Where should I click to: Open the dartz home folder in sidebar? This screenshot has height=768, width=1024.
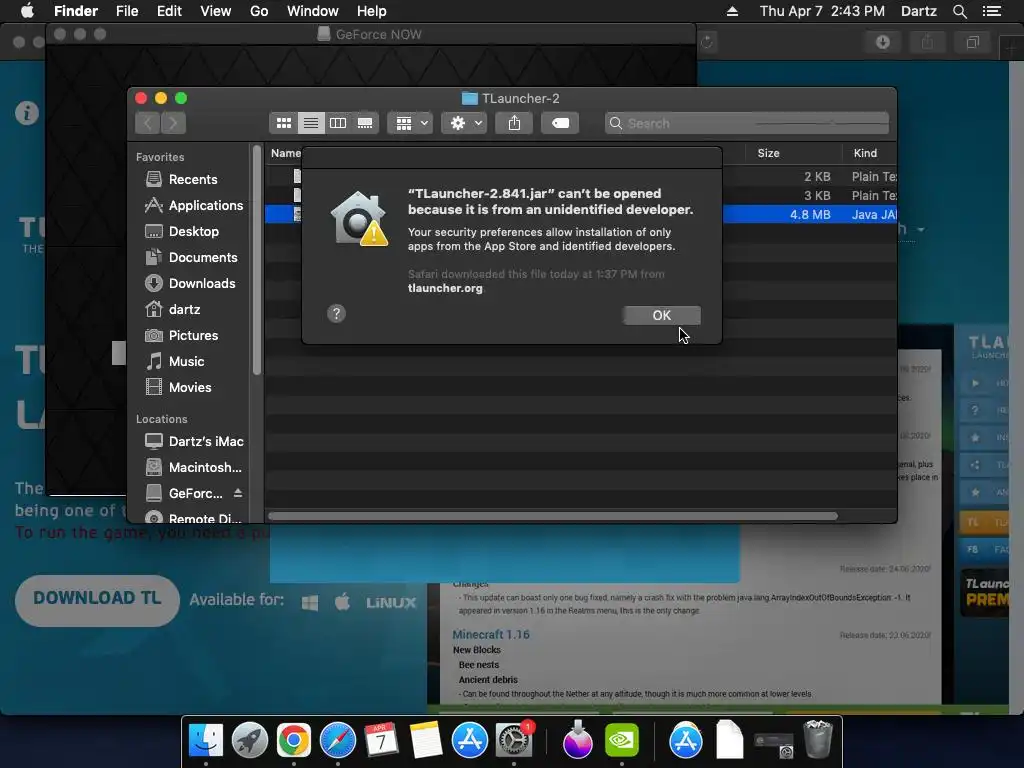click(185, 310)
